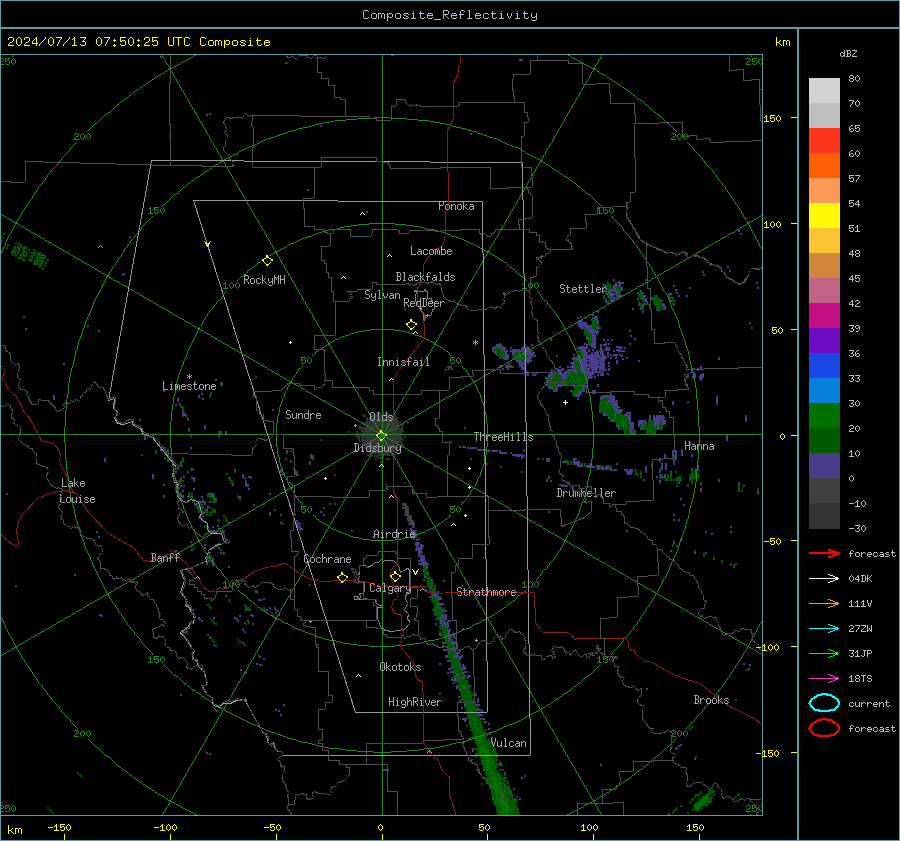
Task: Click the Calgary city label
Action: point(390,588)
